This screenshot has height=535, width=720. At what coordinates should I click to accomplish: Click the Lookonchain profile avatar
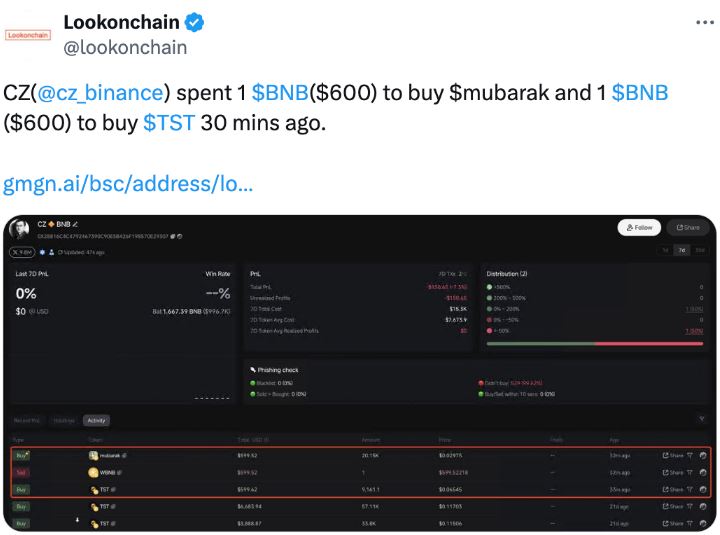(27, 34)
